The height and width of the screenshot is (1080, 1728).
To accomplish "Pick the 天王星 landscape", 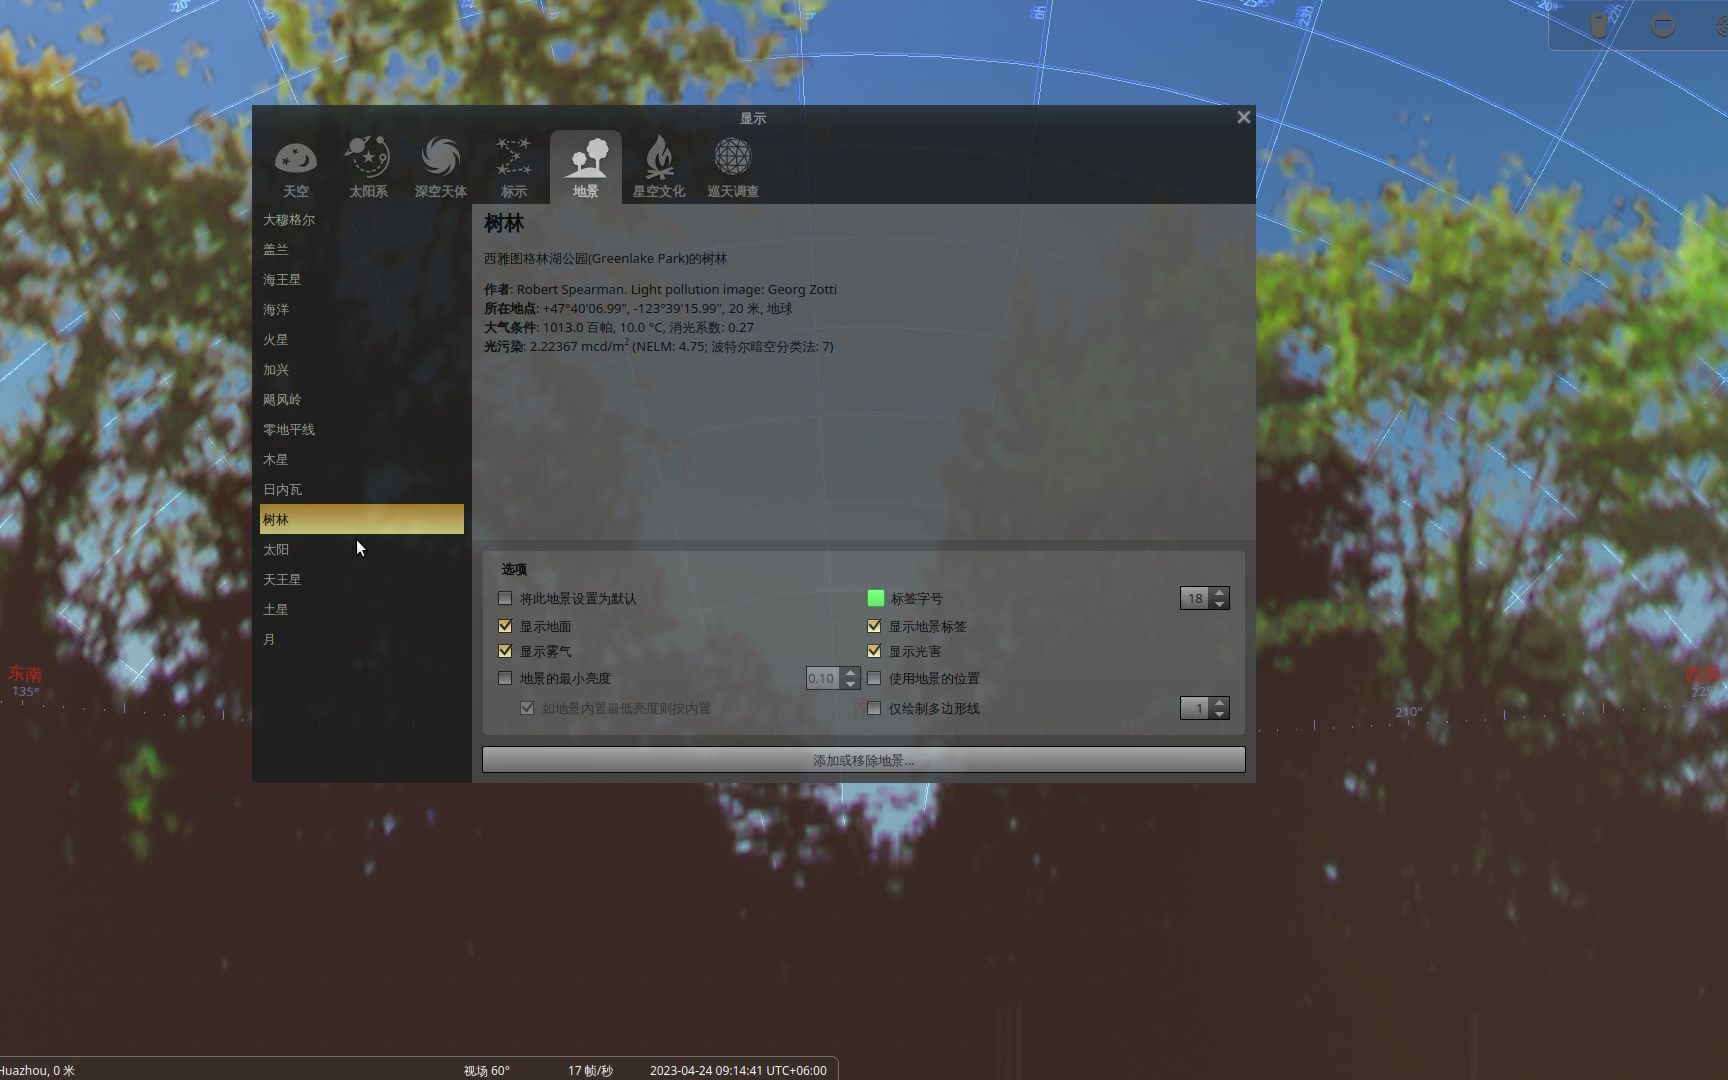I will pyautogui.click(x=362, y=580).
